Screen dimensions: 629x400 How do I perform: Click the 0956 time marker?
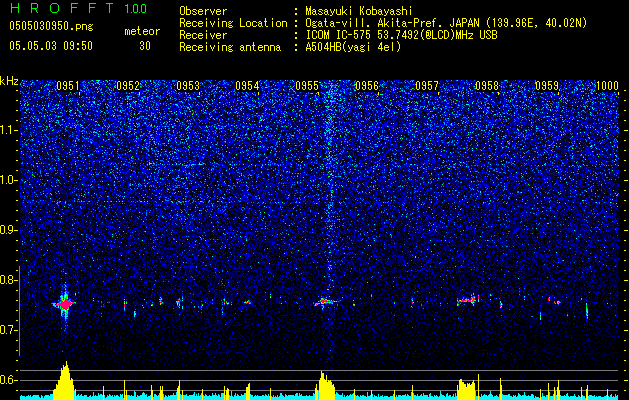click(x=367, y=86)
